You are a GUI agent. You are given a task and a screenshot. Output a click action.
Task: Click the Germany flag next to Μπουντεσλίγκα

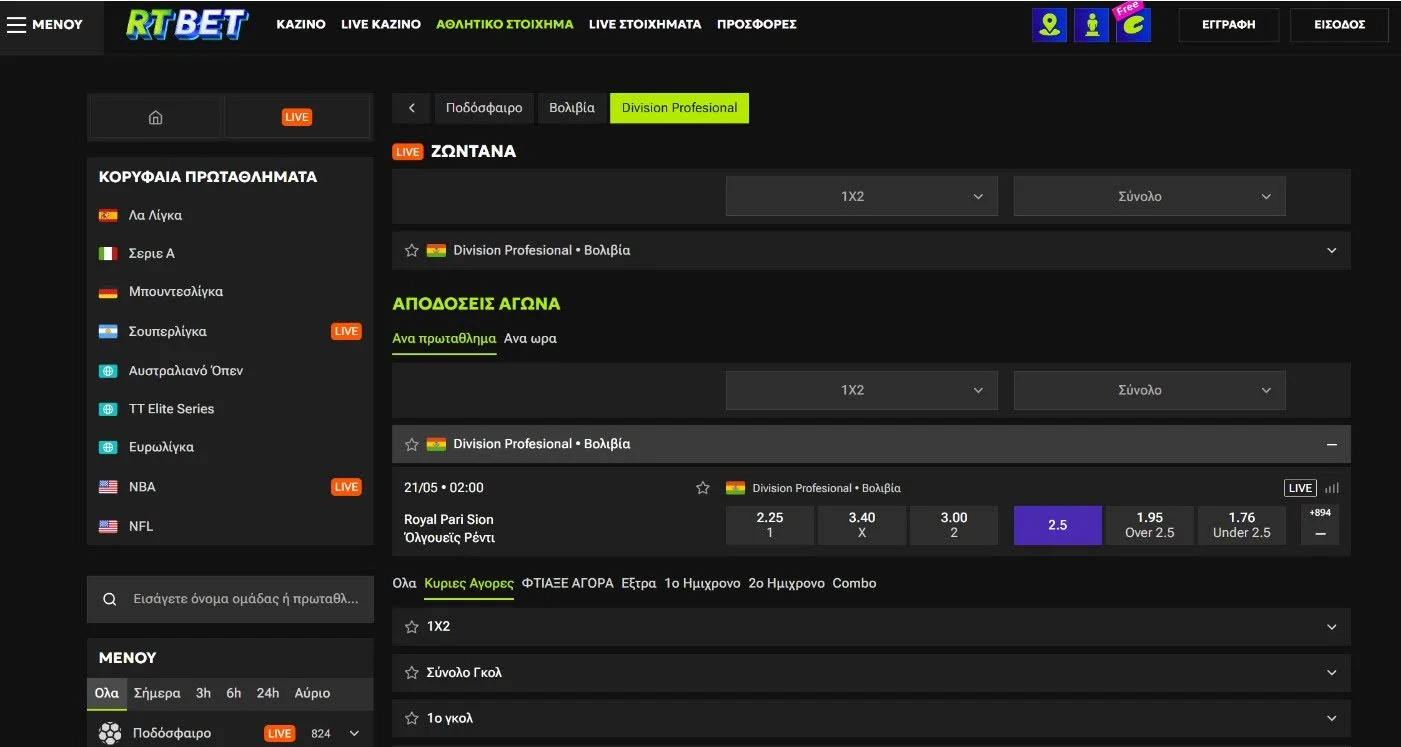pyautogui.click(x=108, y=293)
